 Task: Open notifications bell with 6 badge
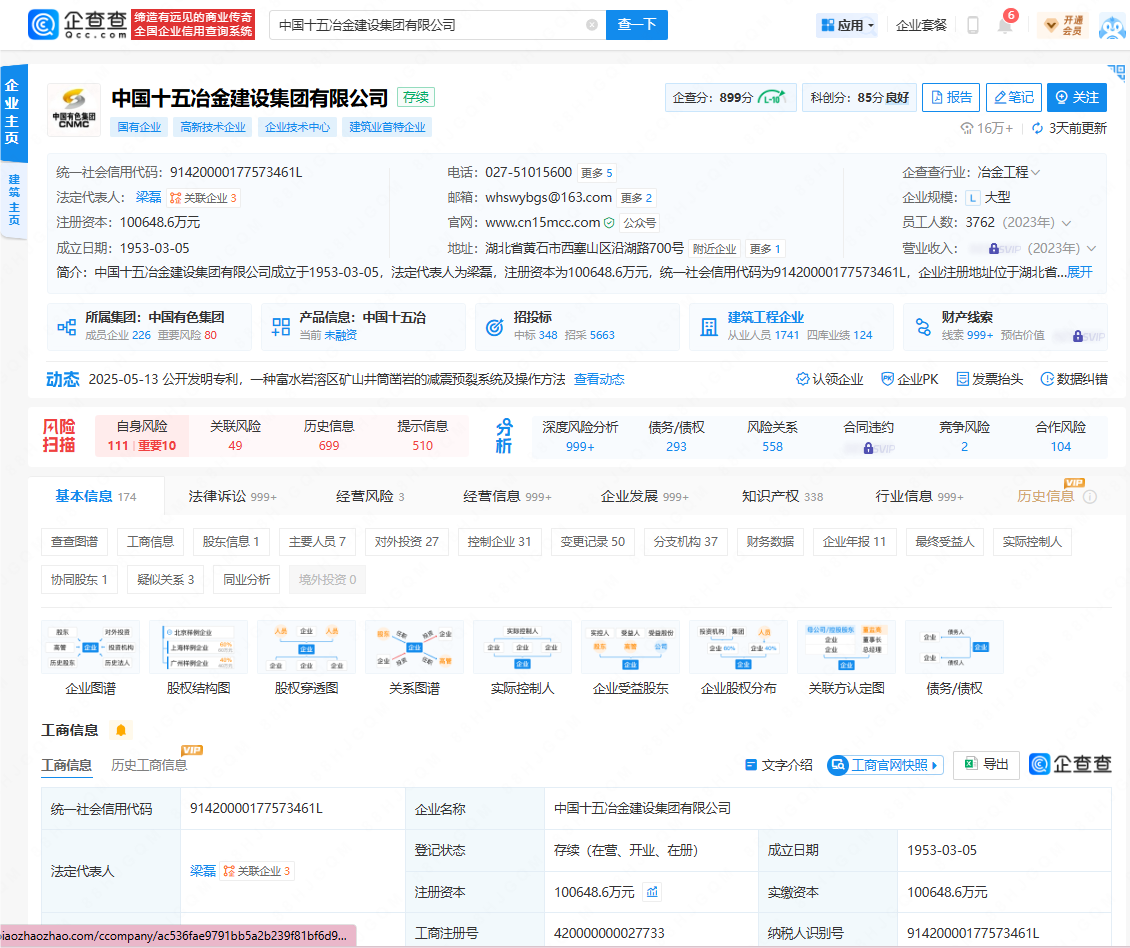coord(1005,24)
